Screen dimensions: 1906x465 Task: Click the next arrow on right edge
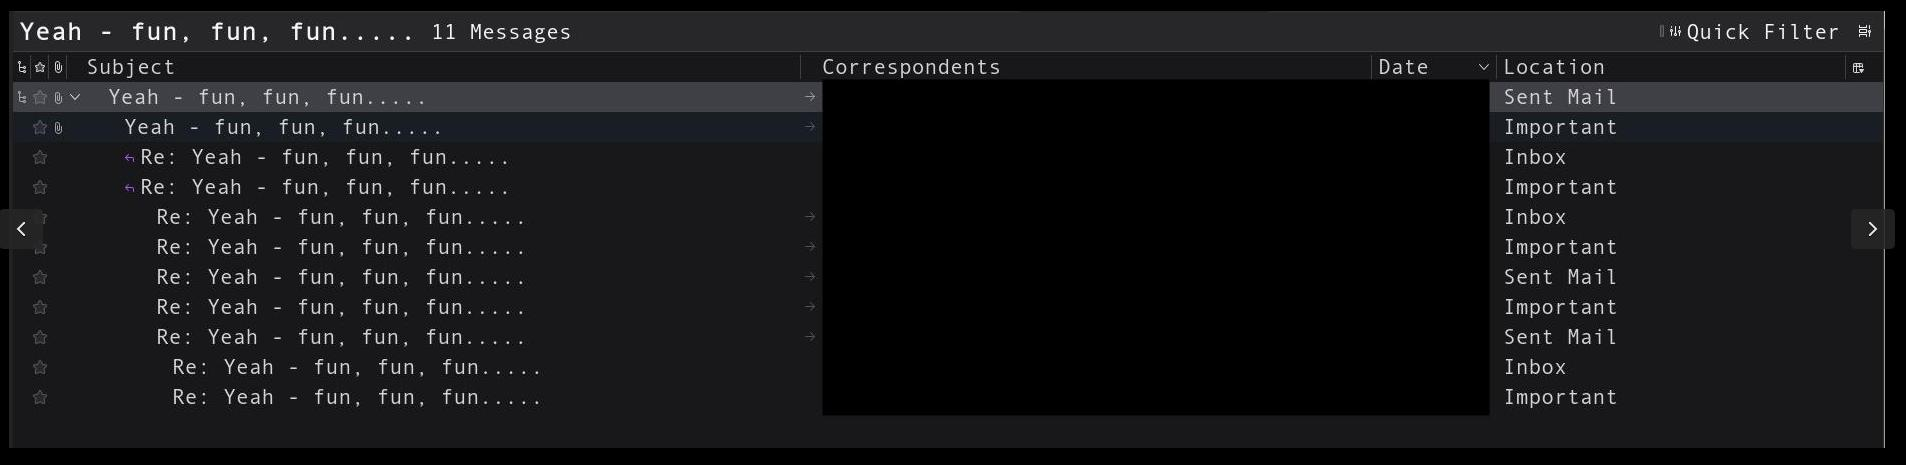pos(1872,229)
